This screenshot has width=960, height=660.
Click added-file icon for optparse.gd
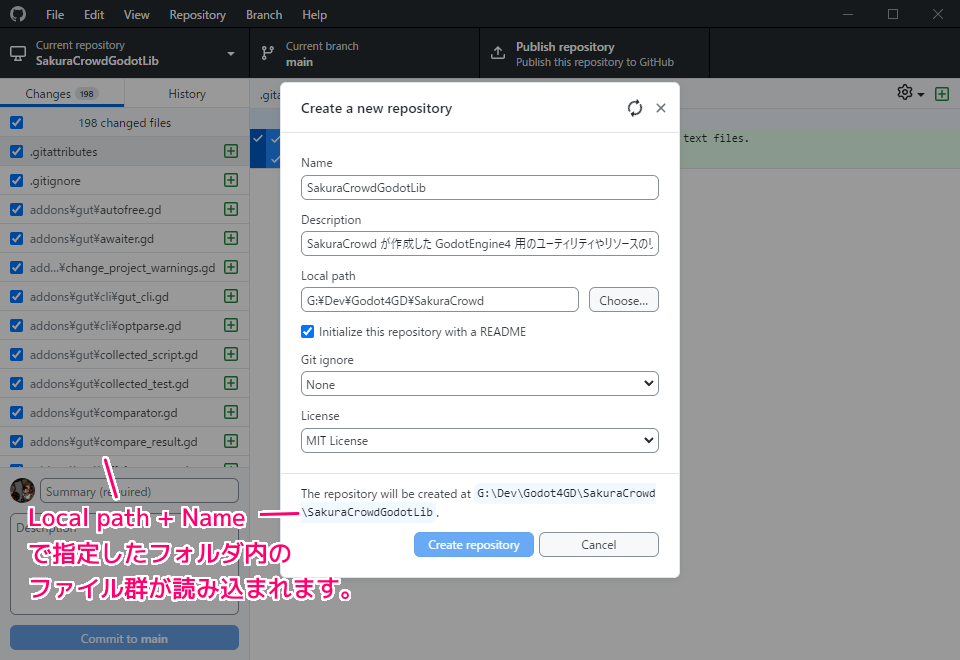[x=231, y=325]
